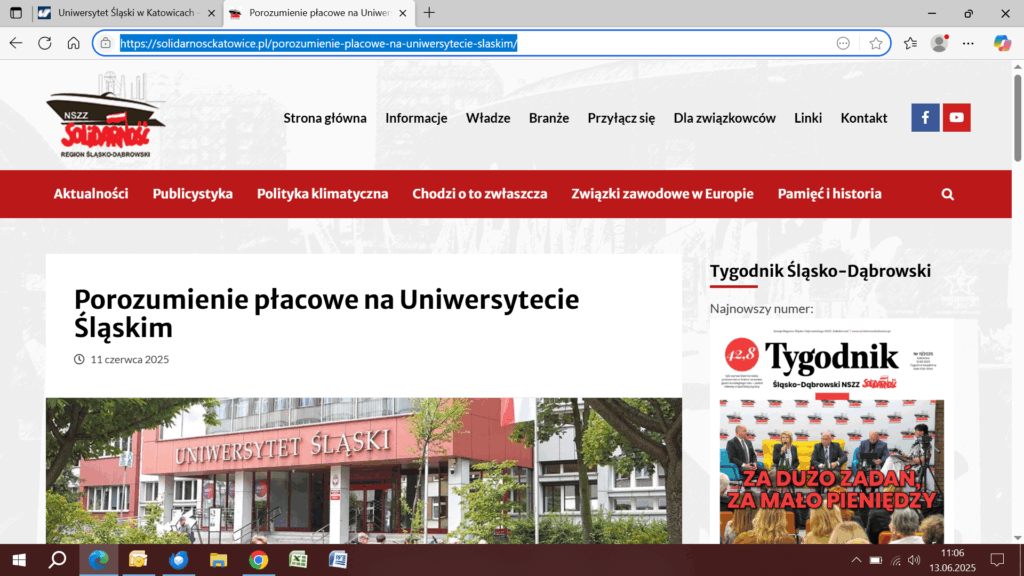Open the Tygodnik magazine cover image
Viewport: 1024px width, 576px height.
tap(831, 432)
